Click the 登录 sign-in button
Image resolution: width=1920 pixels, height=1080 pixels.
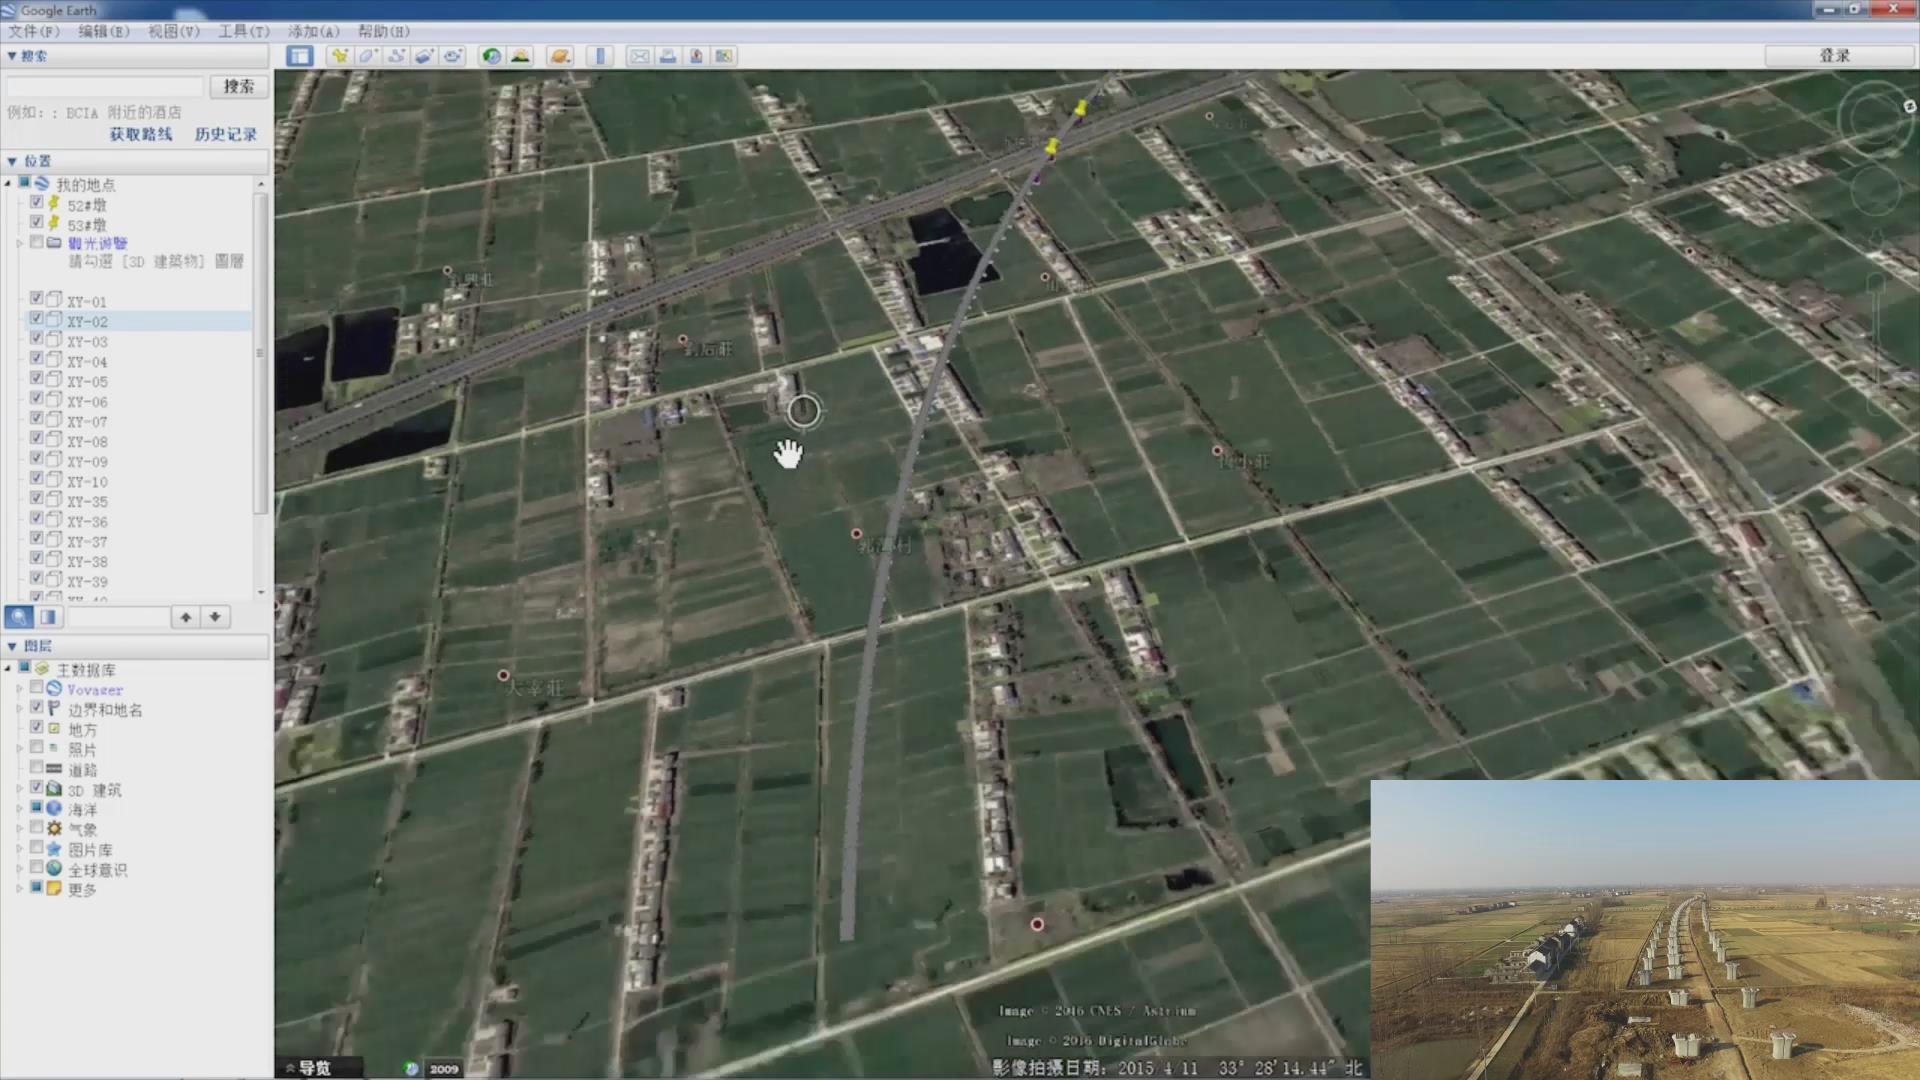tap(1836, 56)
